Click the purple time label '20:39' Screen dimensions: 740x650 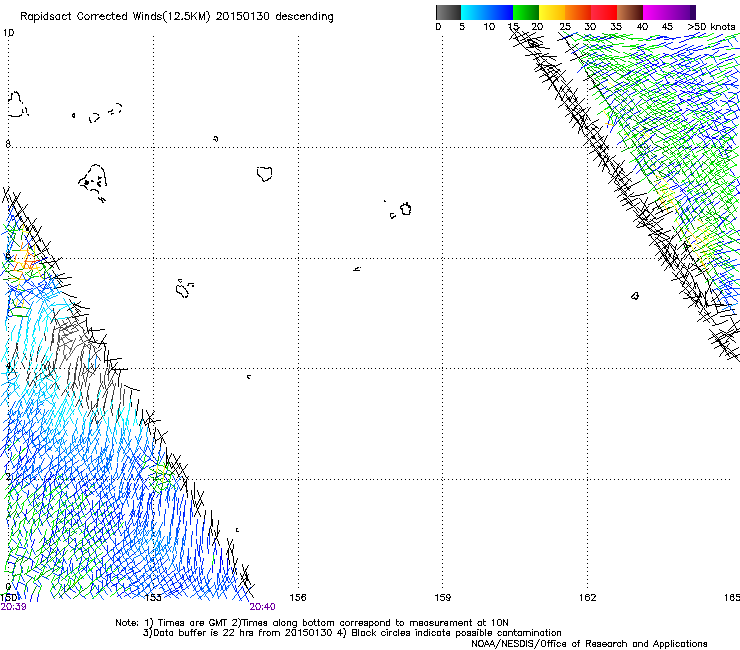coord(13,607)
